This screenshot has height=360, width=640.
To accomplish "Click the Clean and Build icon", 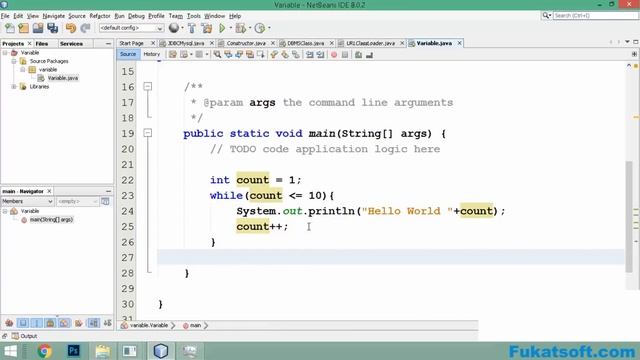I will point(207,28).
